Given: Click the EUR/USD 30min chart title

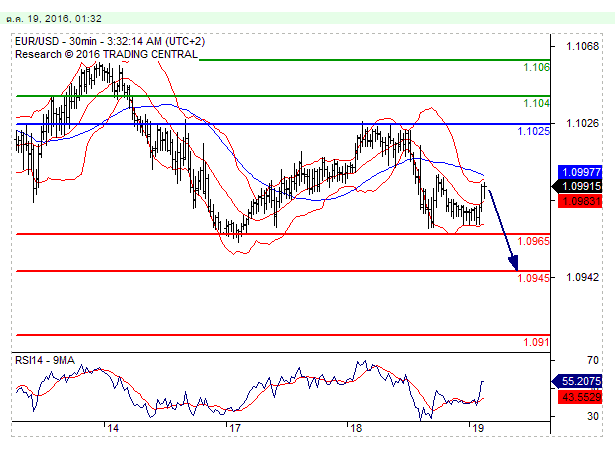Looking at the screenshot, I should coord(110,41).
